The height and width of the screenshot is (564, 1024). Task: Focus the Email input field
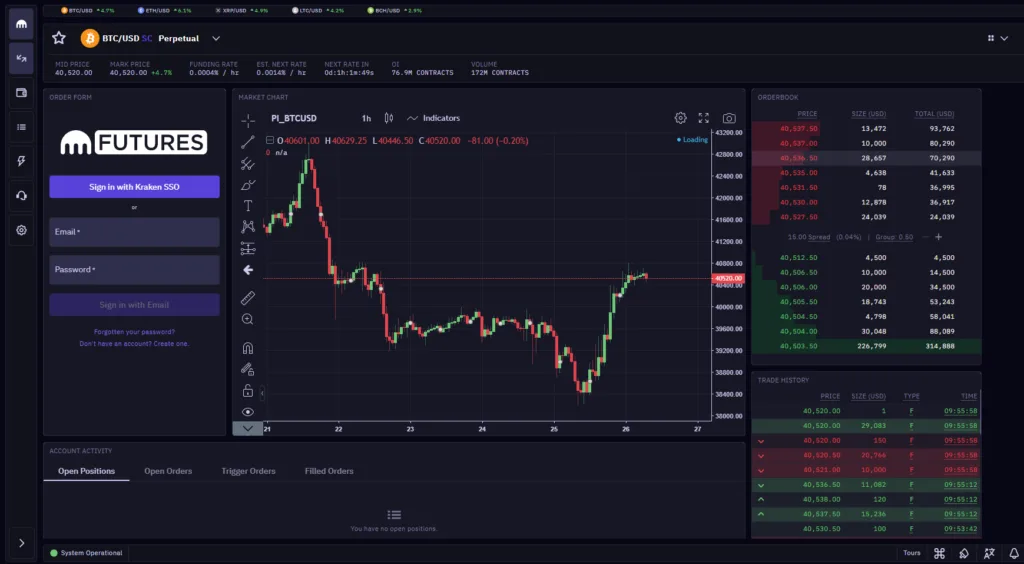click(x=135, y=232)
